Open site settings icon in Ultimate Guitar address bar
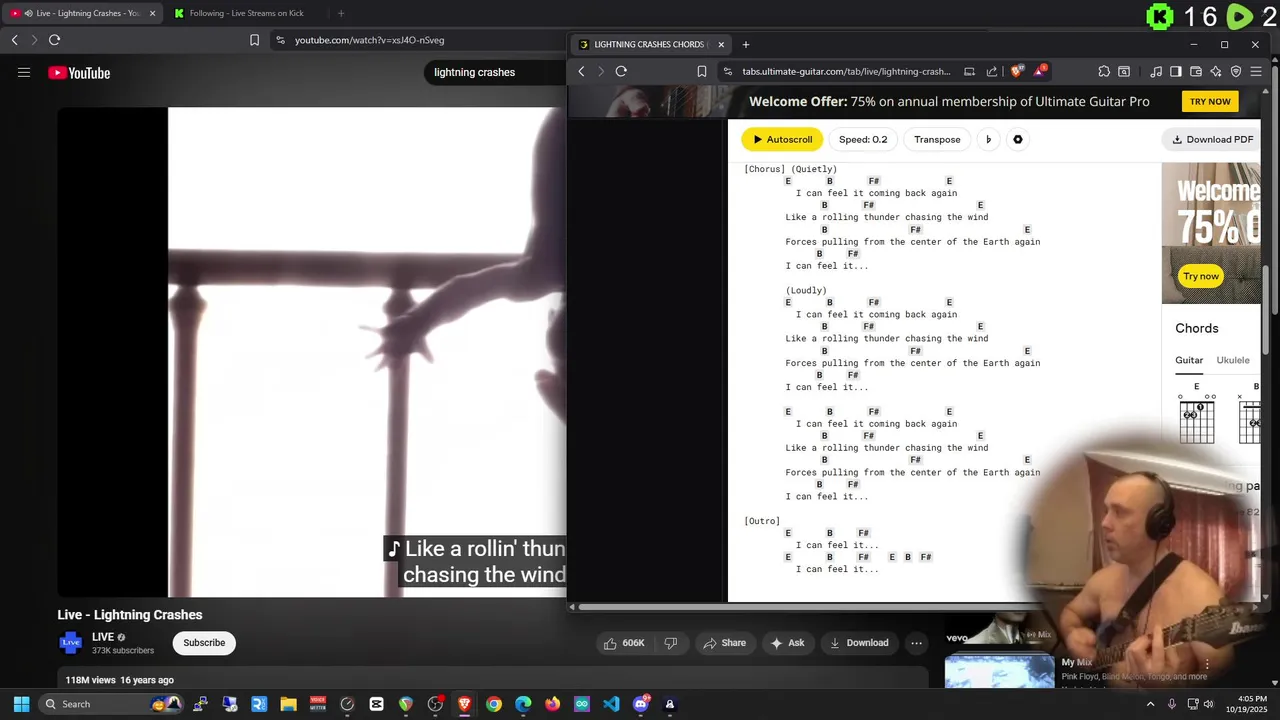 pyautogui.click(x=727, y=71)
